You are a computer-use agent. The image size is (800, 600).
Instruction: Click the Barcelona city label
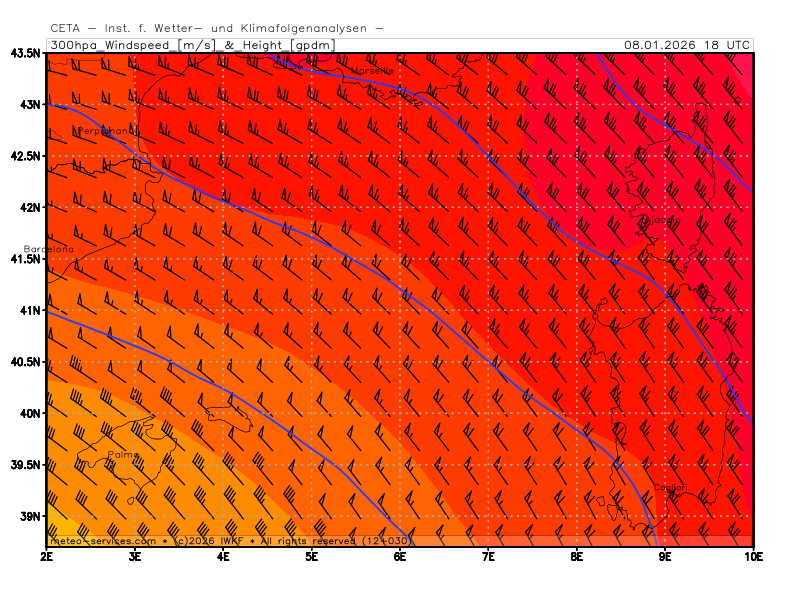pos(49,249)
